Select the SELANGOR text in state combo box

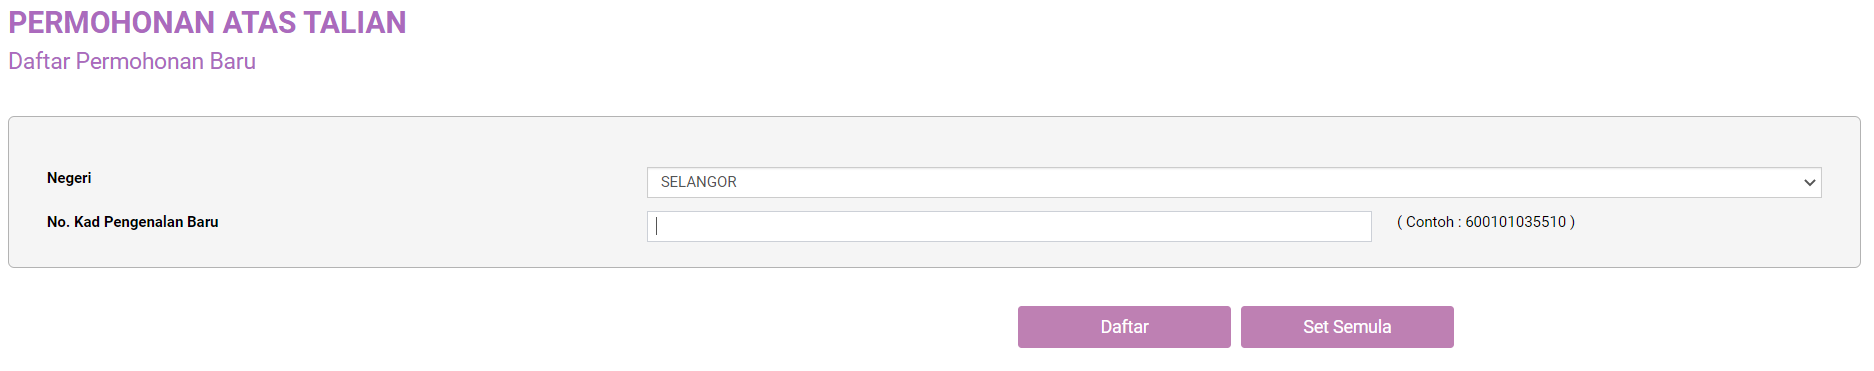698,182
